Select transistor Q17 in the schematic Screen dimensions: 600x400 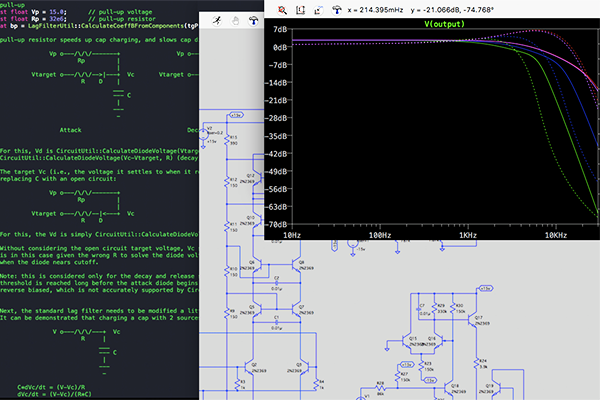tap(473, 321)
